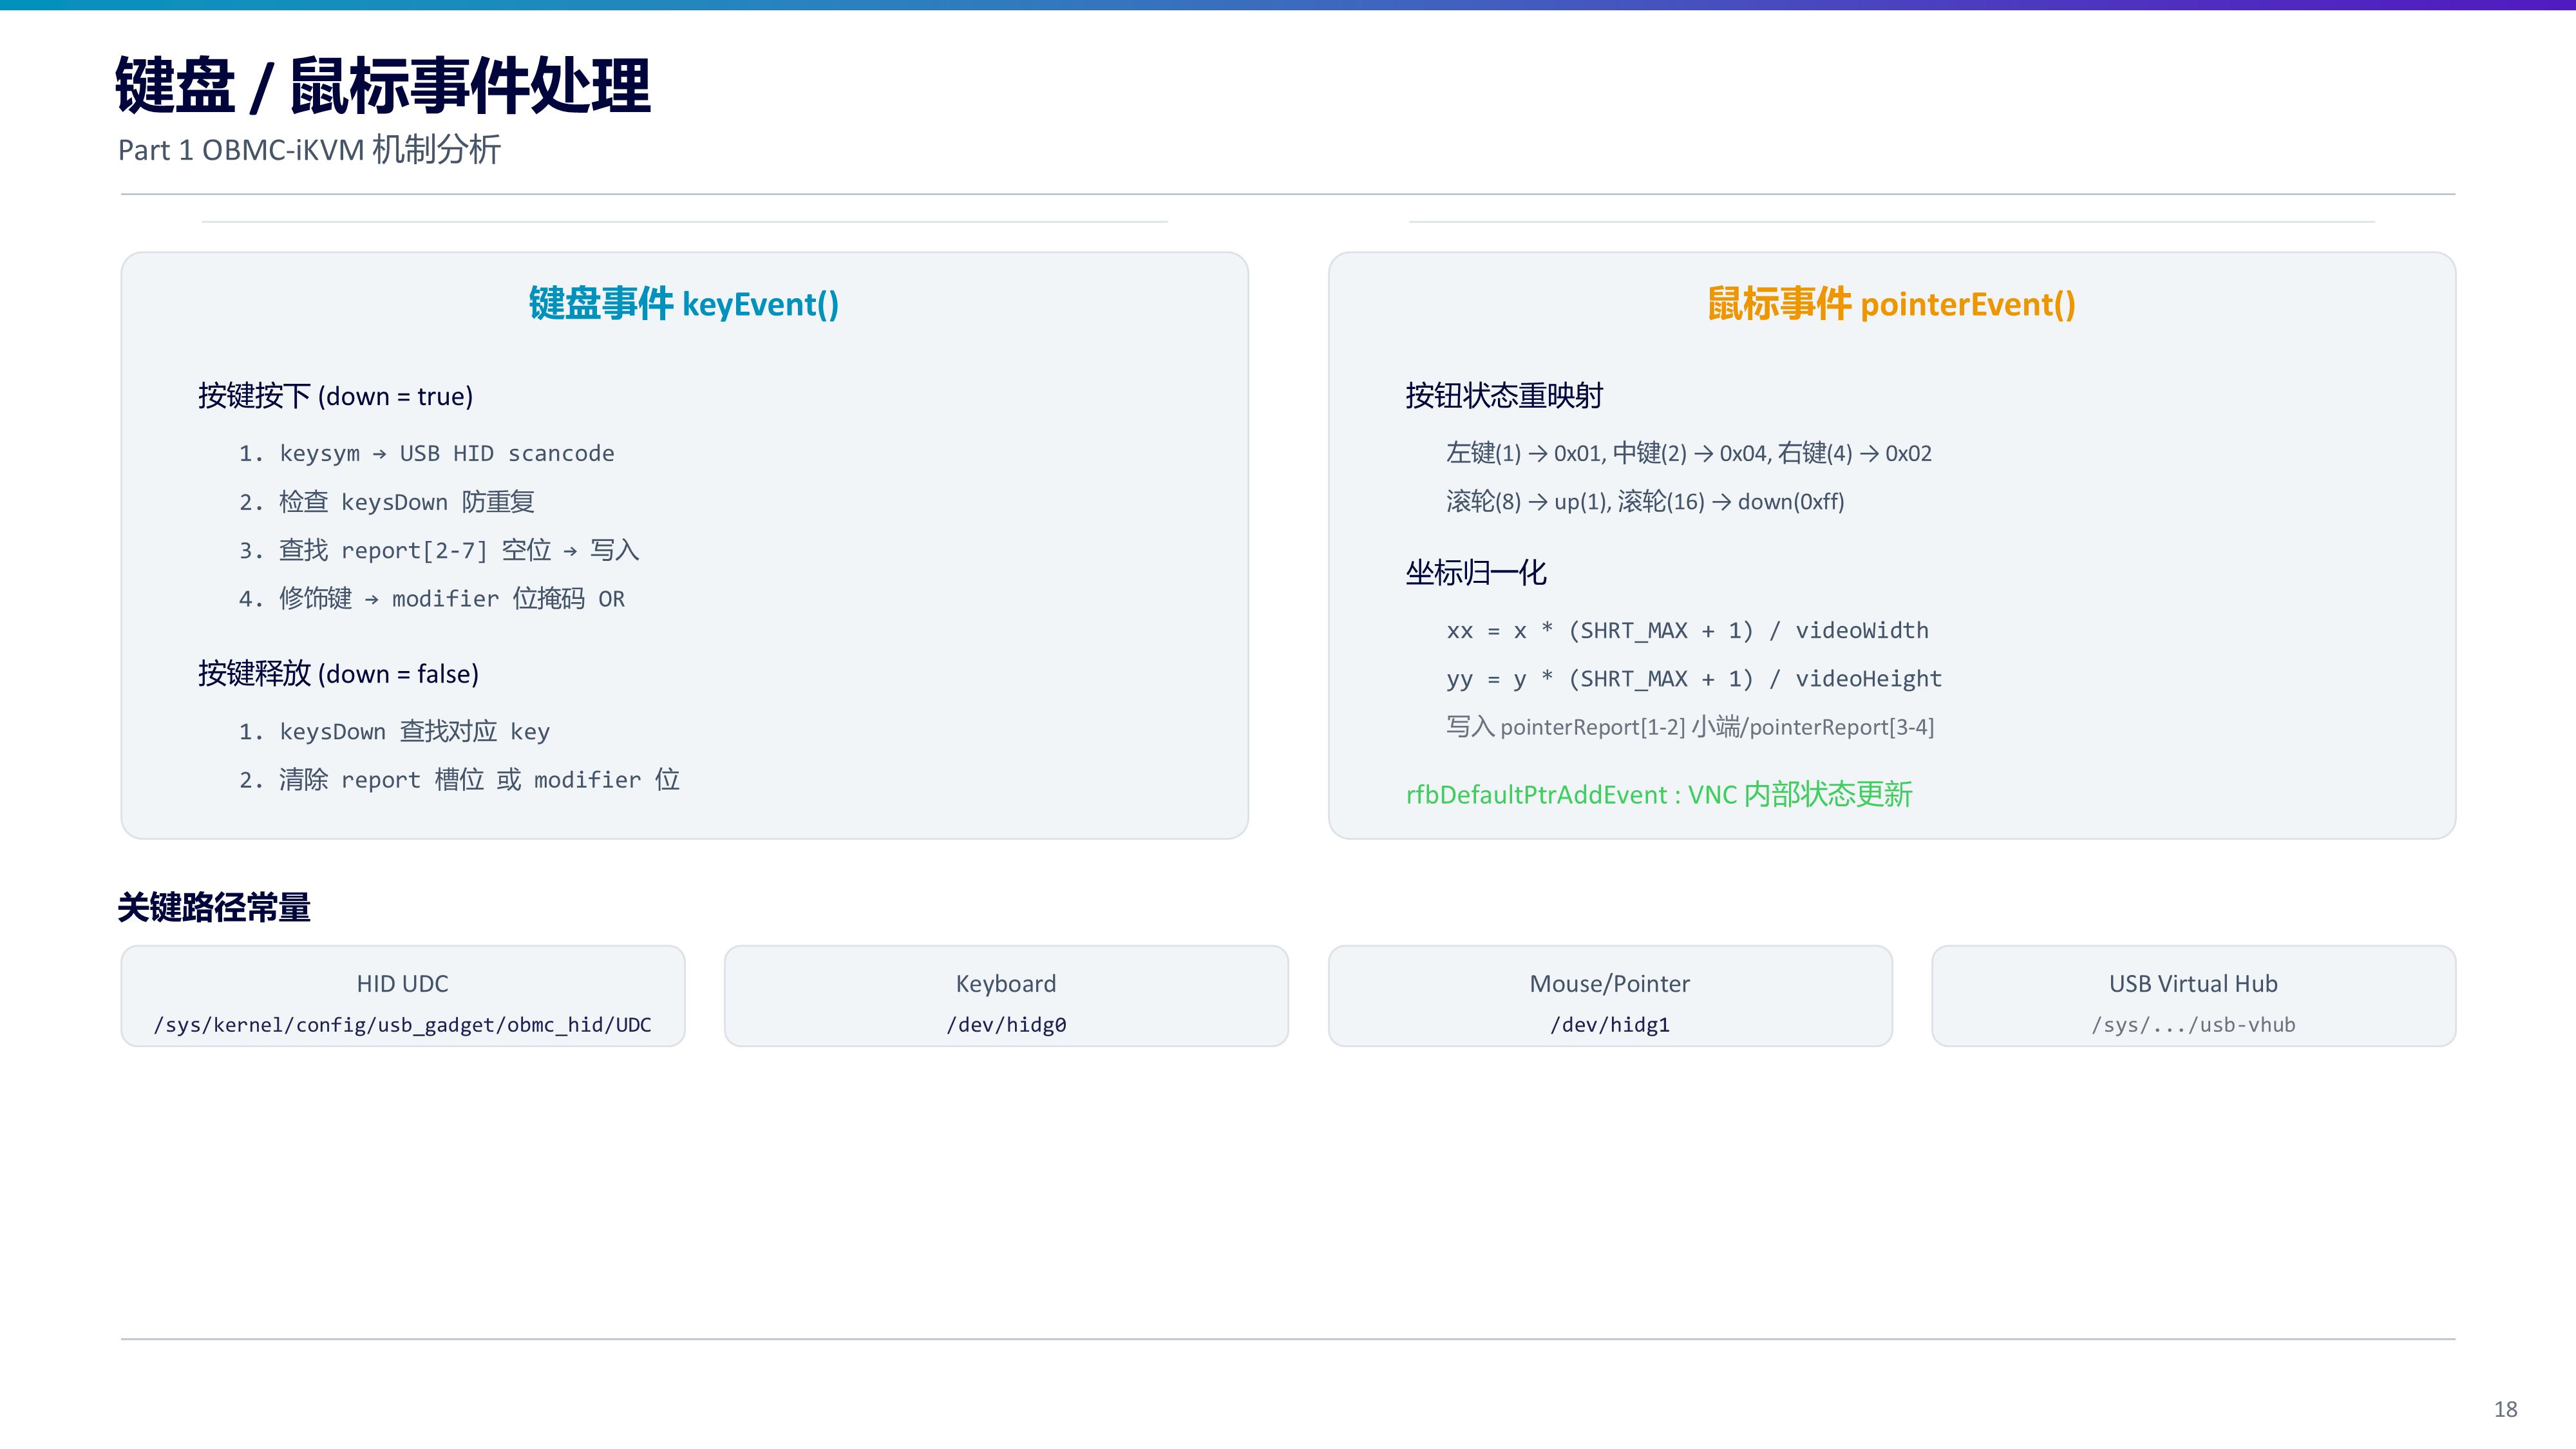The width and height of the screenshot is (2576, 1449).
Task: Select the 坐标归一化 subheading
Action: 1476,573
